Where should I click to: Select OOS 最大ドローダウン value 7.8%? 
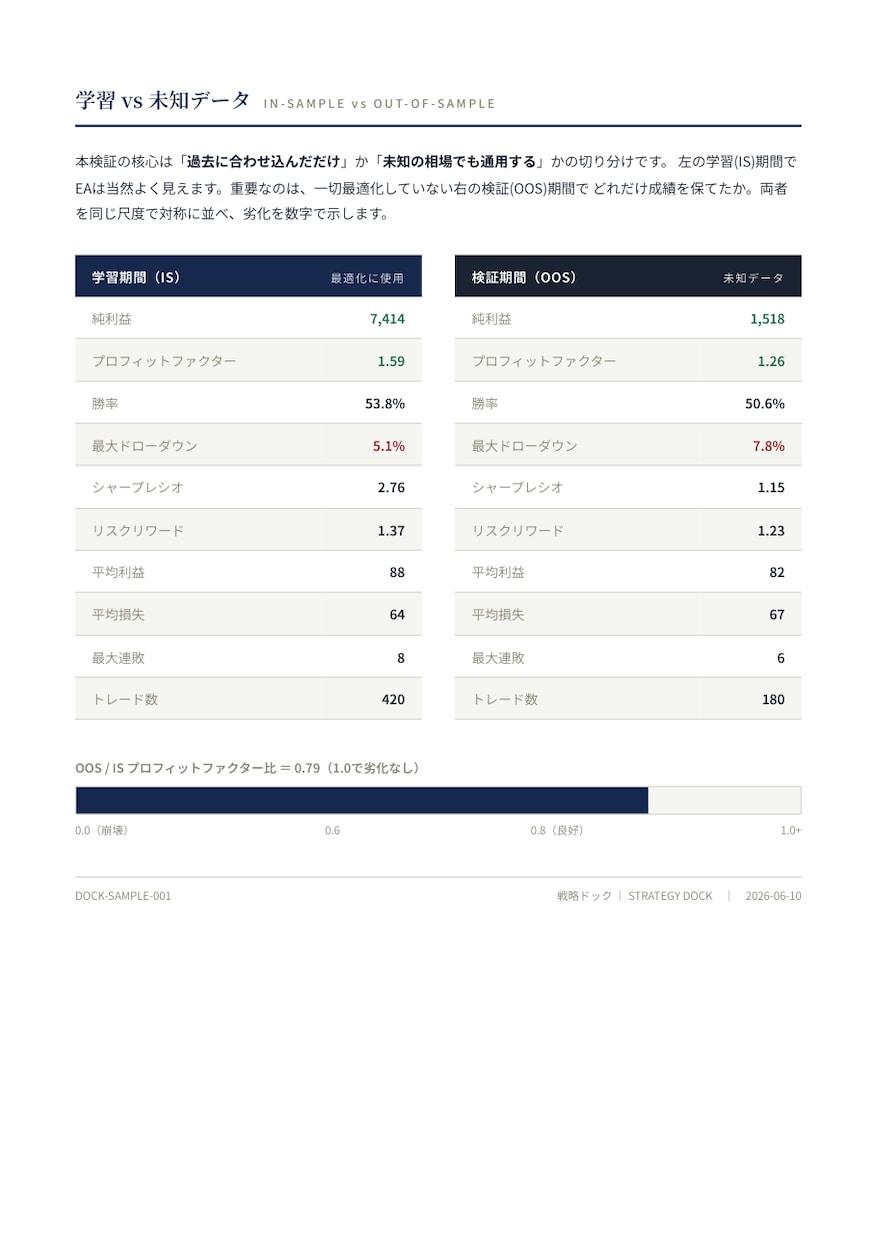tap(769, 446)
